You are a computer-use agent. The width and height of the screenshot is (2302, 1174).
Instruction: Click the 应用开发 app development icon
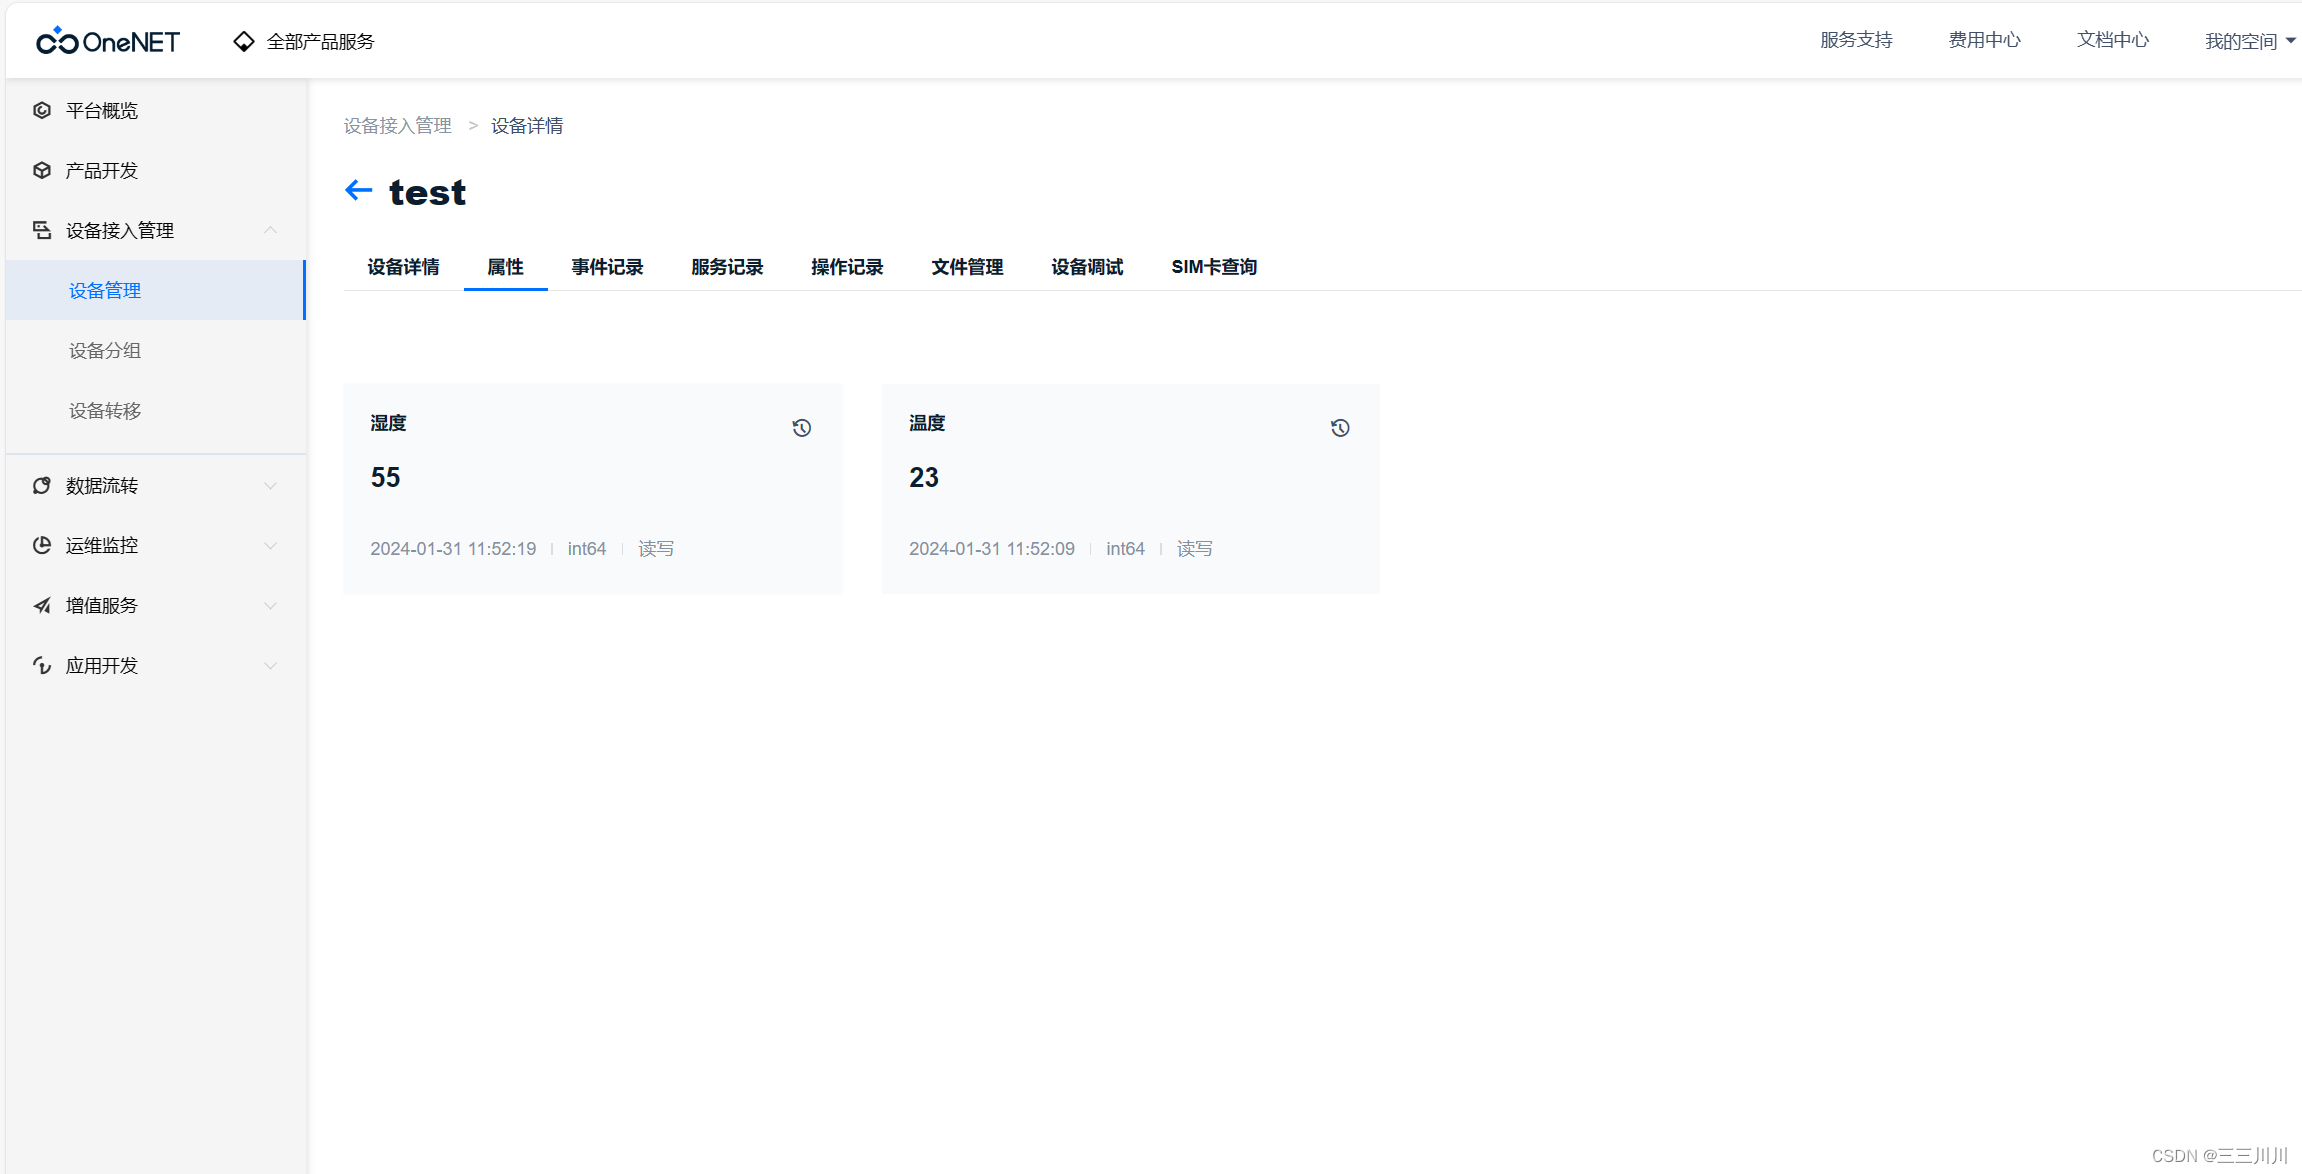click(42, 665)
